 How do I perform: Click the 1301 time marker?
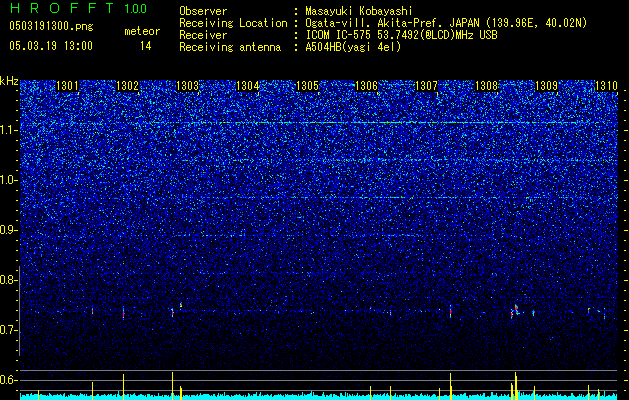click(x=67, y=85)
